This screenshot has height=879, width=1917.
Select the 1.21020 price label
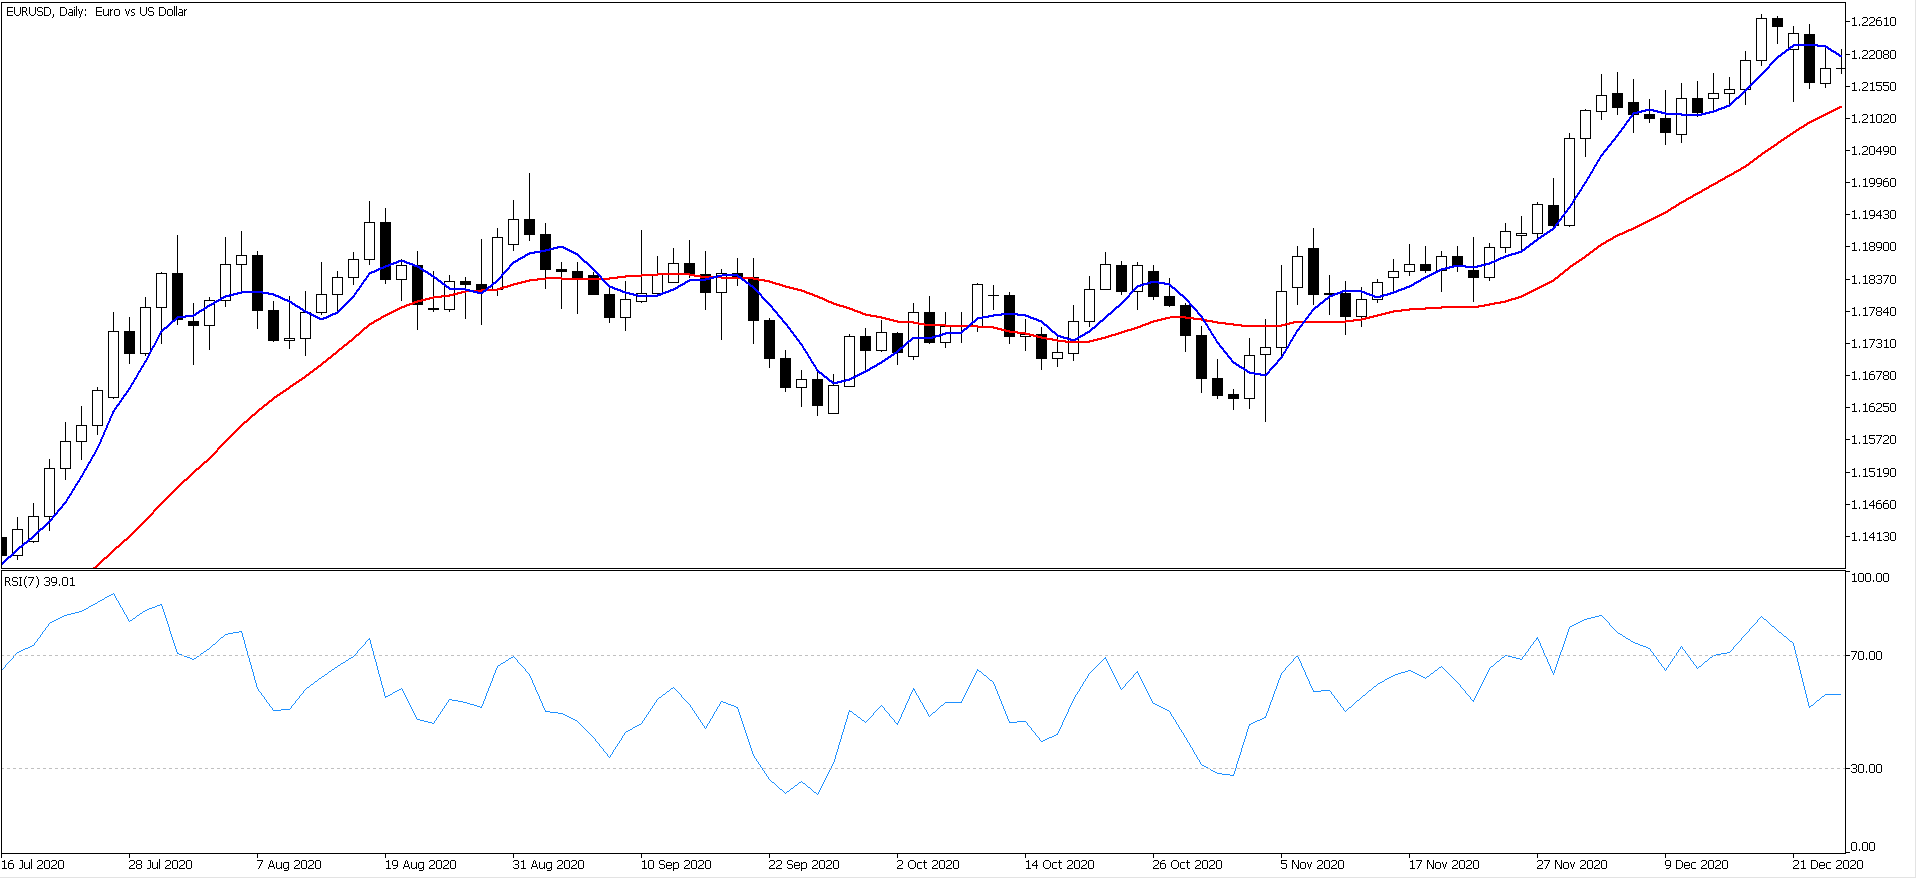click(1874, 118)
